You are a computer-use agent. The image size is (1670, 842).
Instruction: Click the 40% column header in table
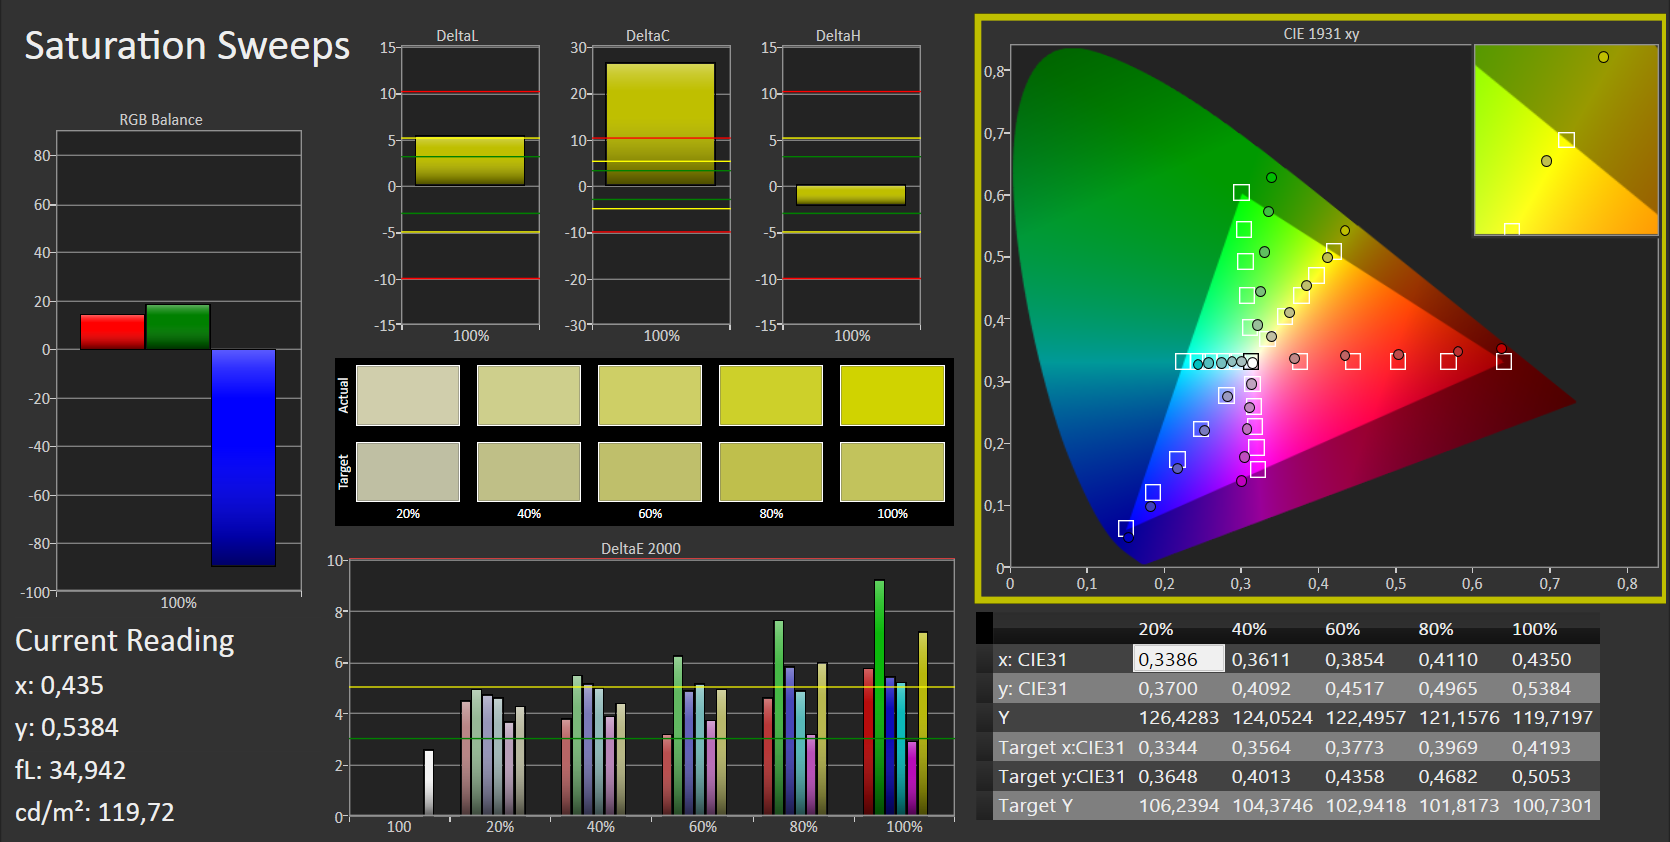pos(1249,629)
